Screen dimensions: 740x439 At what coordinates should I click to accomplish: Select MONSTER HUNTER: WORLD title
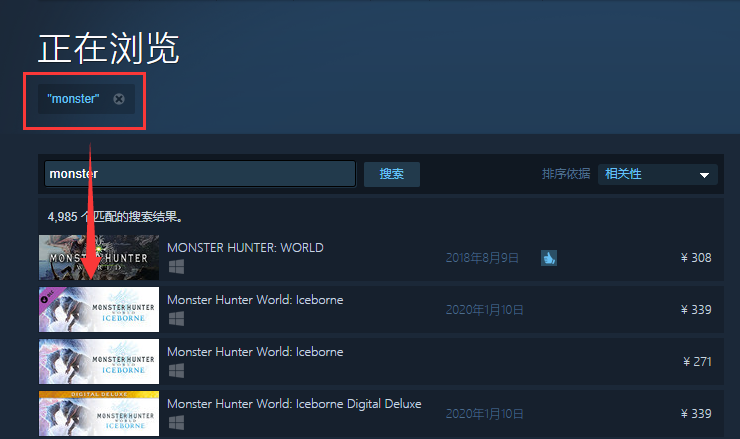coord(245,248)
